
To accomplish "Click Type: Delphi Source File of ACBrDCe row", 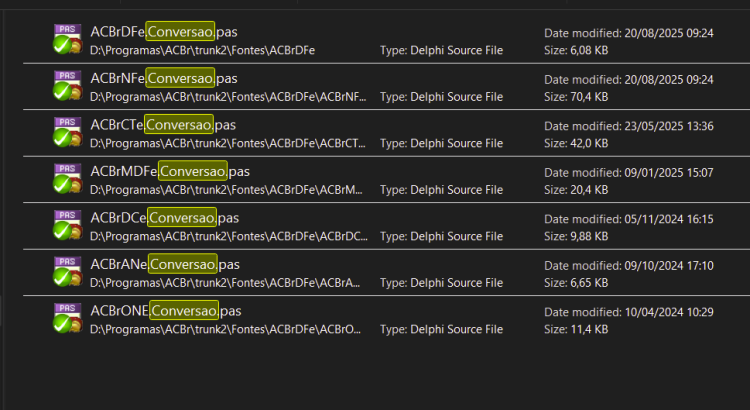I will pyautogui.click(x=441, y=236).
